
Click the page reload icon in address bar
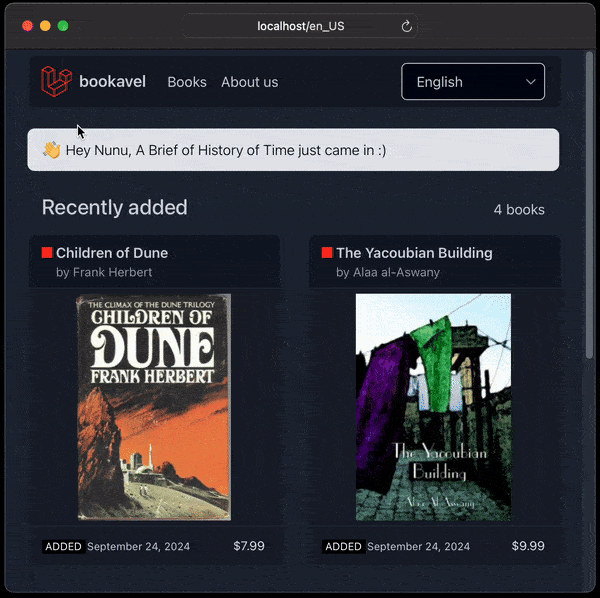[407, 26]
